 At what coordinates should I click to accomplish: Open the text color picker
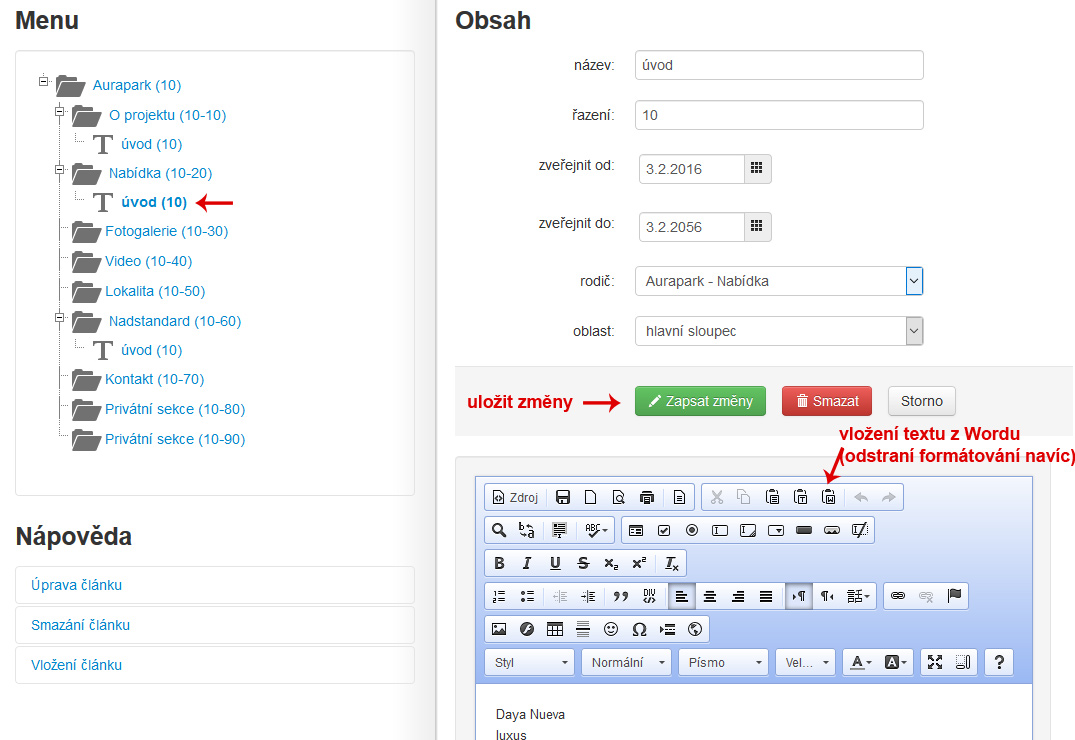coord(859,662)
